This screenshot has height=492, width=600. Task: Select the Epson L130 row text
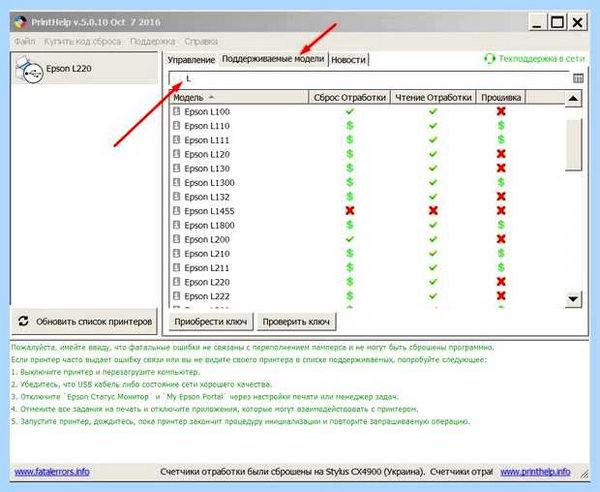click(x=207, y=168)
